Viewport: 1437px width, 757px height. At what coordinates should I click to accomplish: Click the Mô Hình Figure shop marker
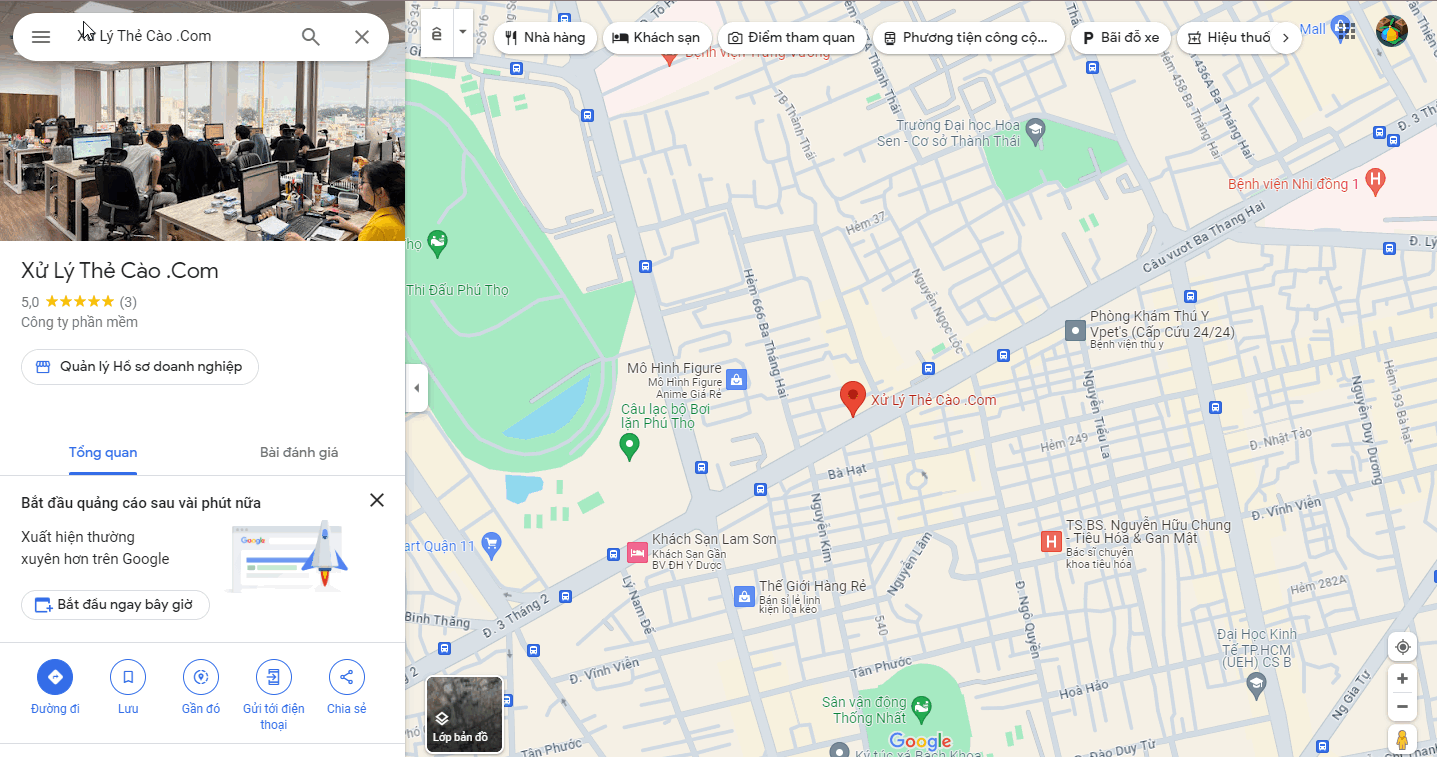(737, 379)
